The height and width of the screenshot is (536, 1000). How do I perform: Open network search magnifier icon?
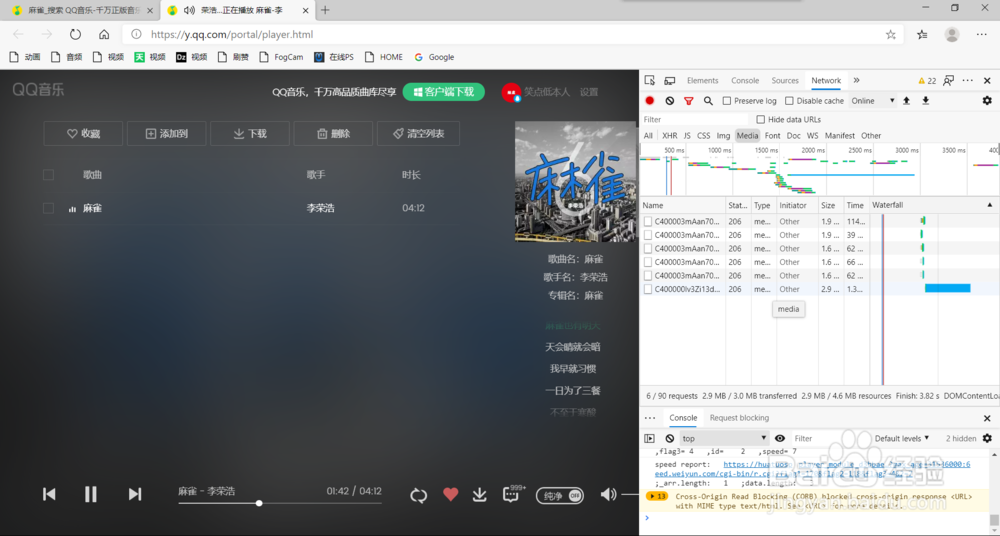click(708, 101)
